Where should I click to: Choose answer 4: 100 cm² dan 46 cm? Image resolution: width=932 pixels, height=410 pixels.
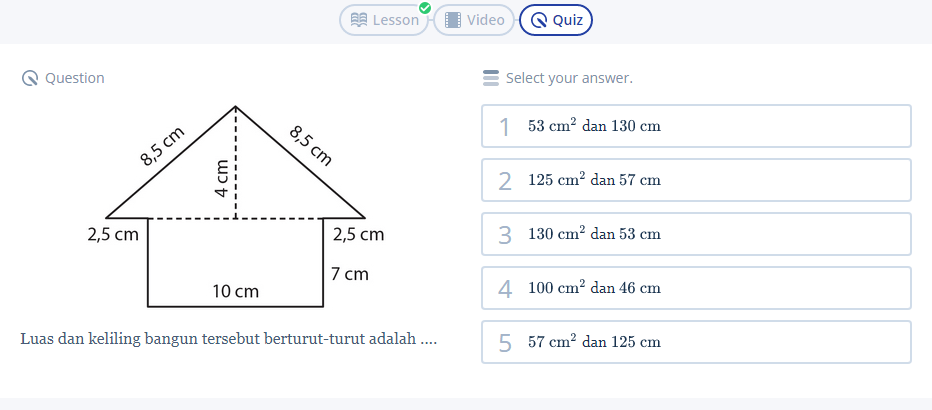pos(696,288)
